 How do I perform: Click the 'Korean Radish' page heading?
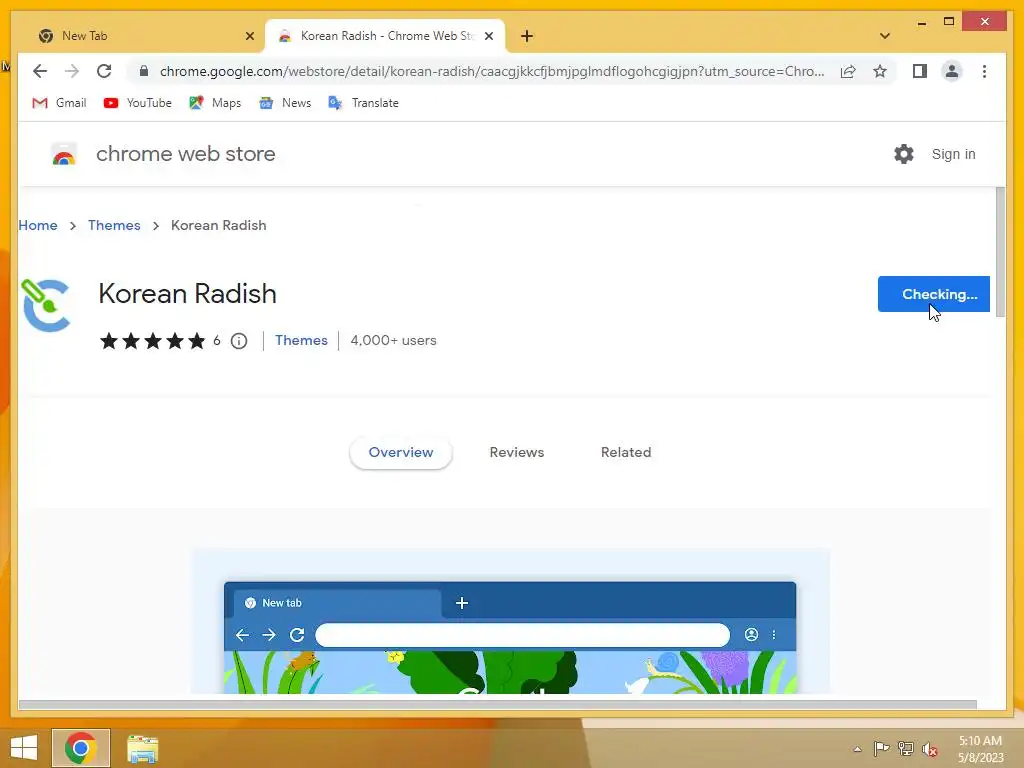click(187, 294)
